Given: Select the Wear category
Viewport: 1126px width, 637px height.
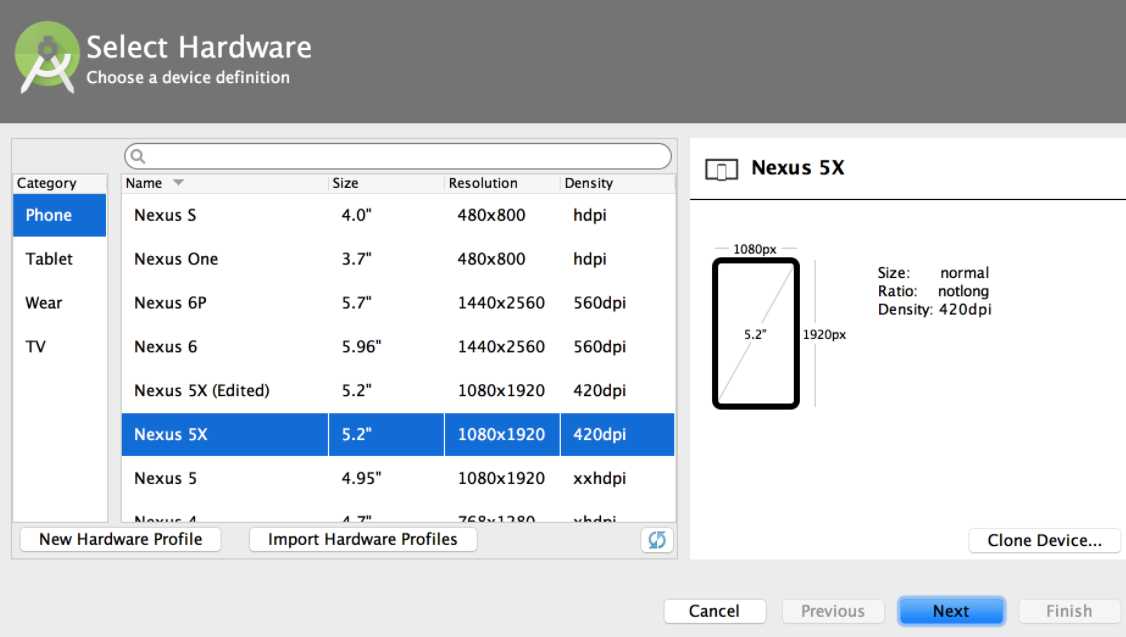Looking at the screenshot, I should [x=60, y=302].
